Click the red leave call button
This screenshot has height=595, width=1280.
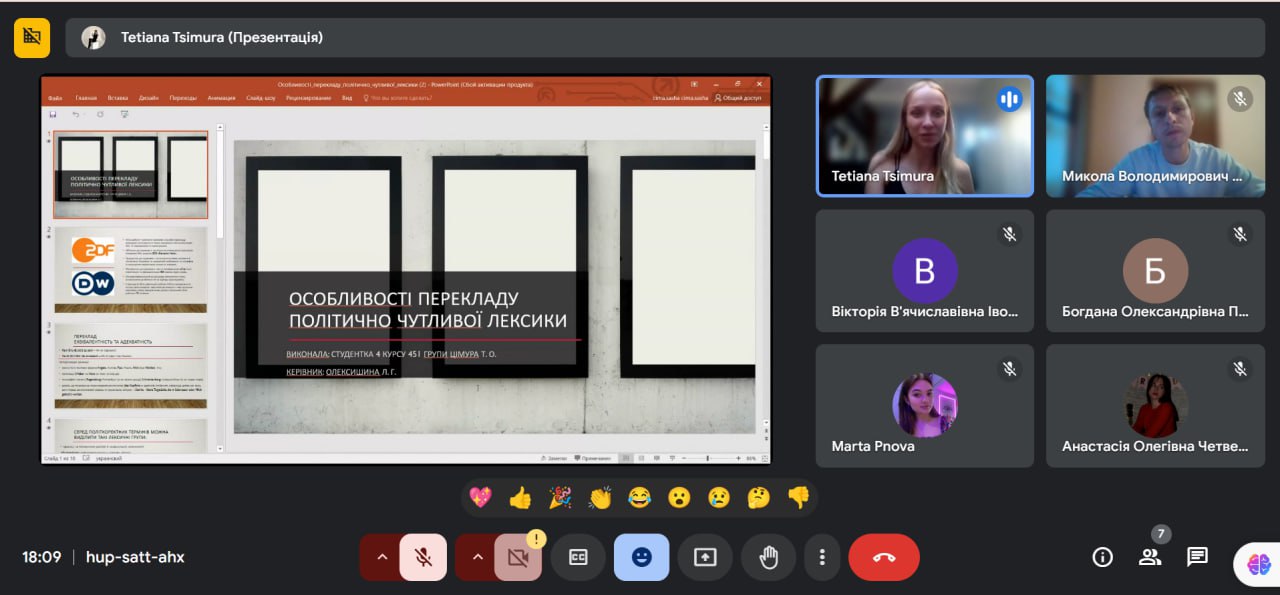click(x=884, y=557)
